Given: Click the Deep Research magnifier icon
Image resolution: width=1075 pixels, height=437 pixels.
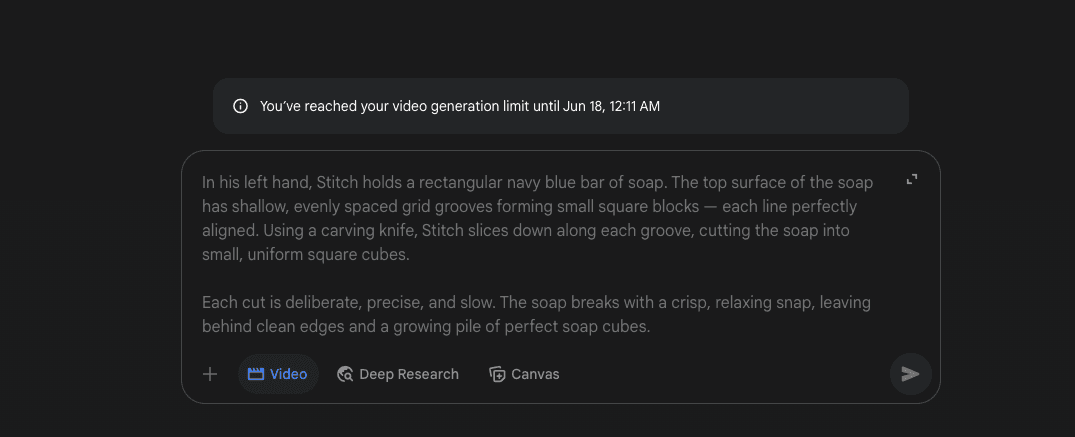Looking at the screenshot, I should coord(346,374).
